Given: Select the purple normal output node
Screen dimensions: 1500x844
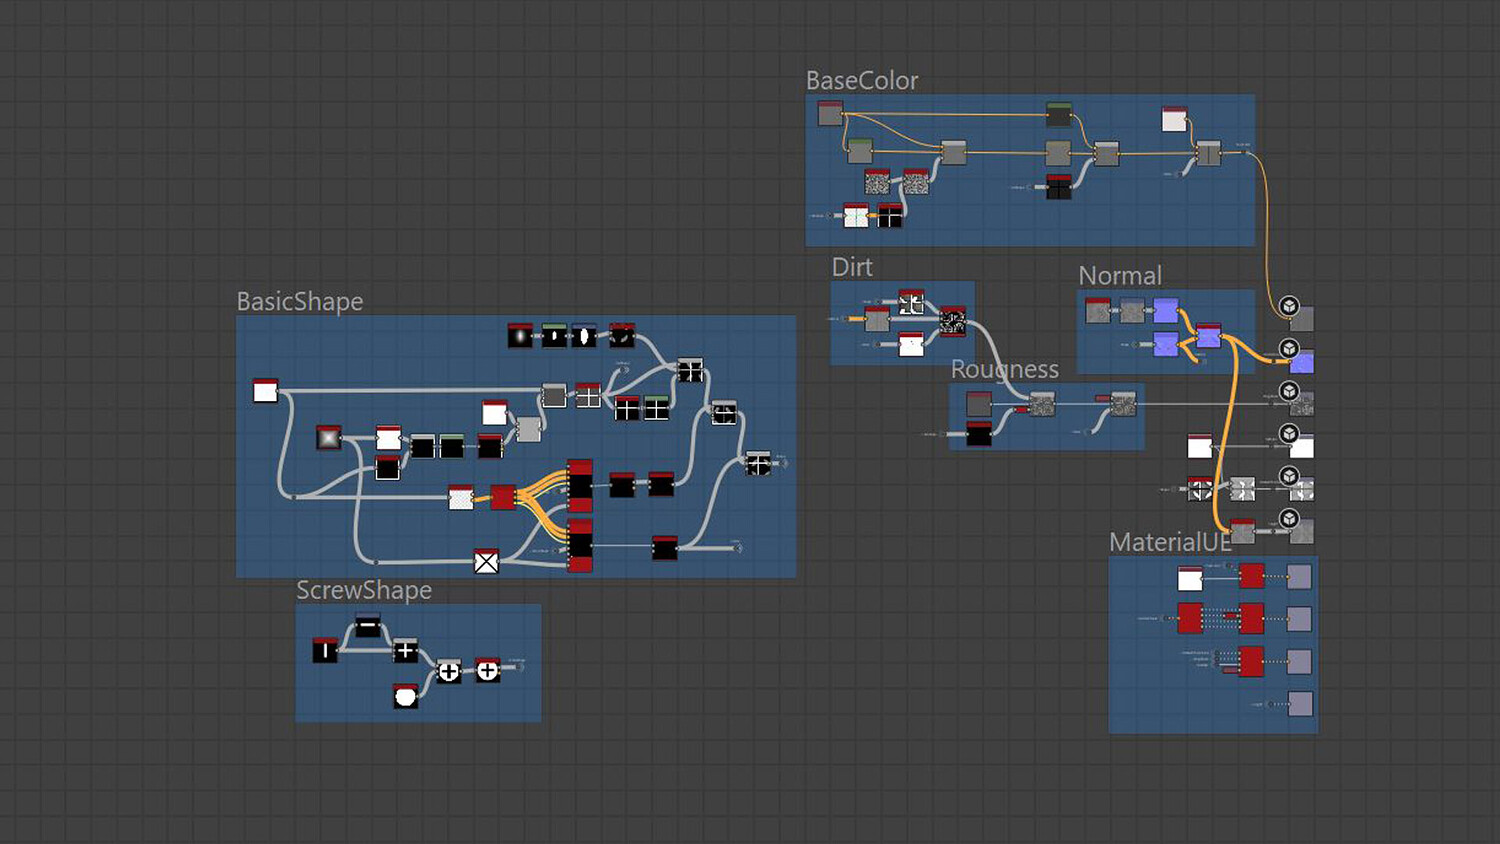Looking at the screenshot, I should [x=1302, y=362].
